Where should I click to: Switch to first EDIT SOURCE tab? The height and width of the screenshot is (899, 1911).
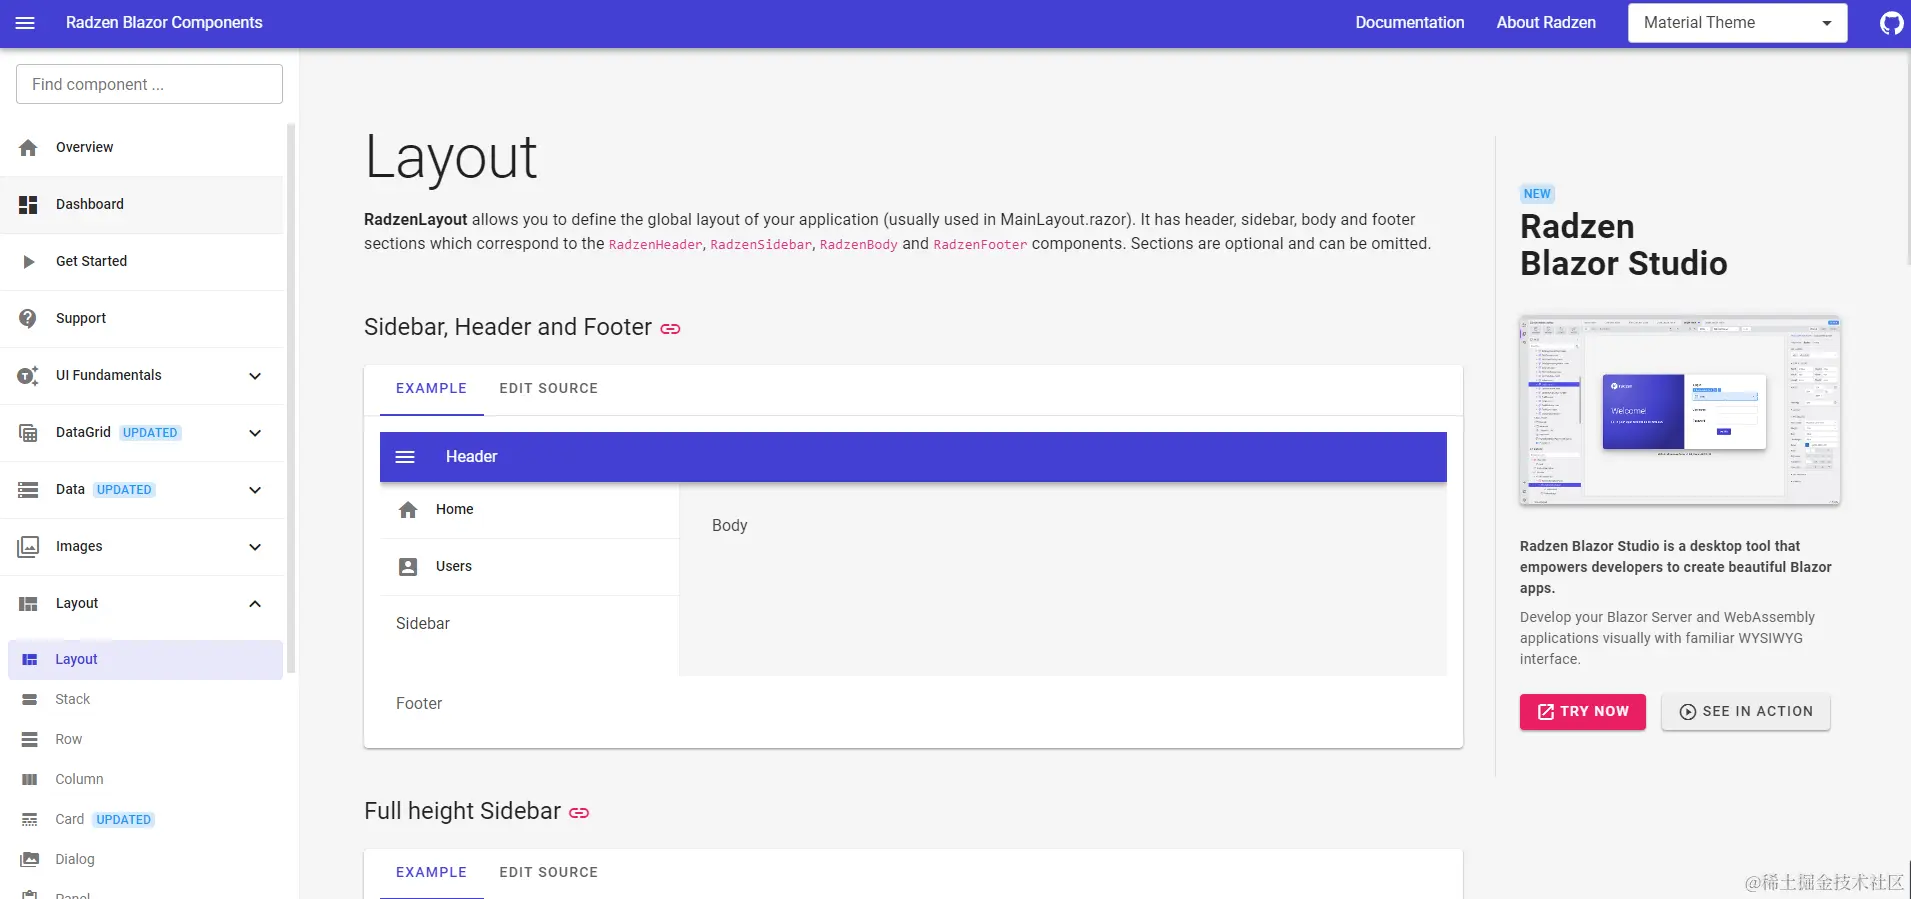coord(548,389)
